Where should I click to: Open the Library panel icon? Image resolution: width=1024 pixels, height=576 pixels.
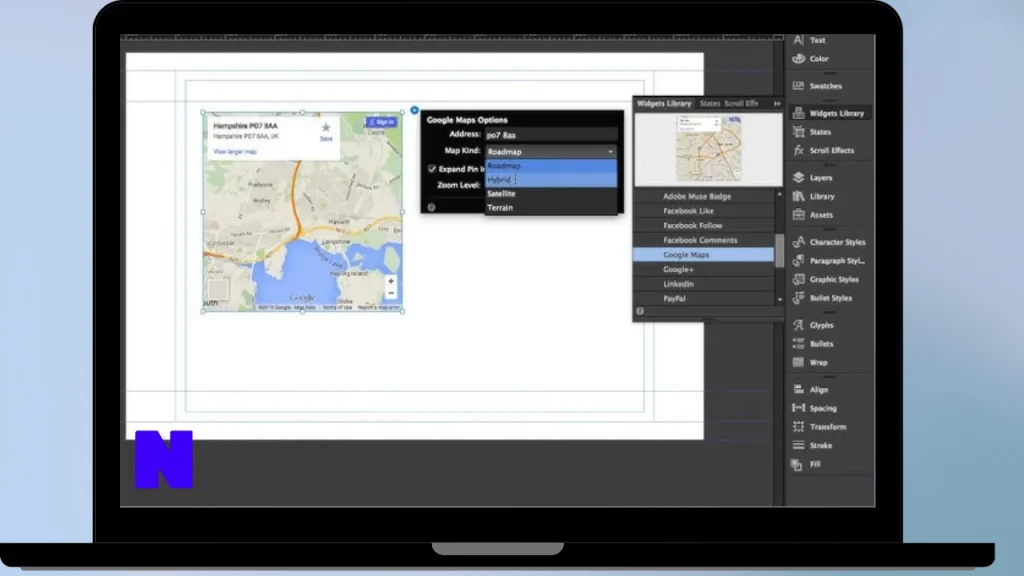point(798,196)
